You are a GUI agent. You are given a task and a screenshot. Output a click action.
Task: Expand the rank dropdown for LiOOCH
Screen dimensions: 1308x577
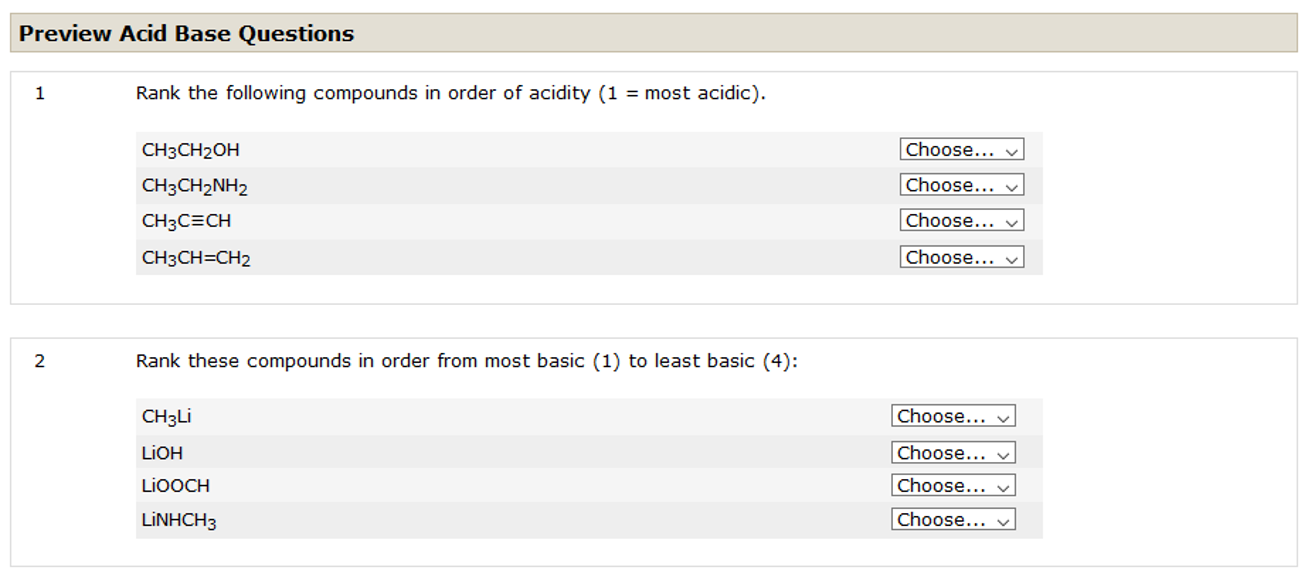click(x=953, y=486)
